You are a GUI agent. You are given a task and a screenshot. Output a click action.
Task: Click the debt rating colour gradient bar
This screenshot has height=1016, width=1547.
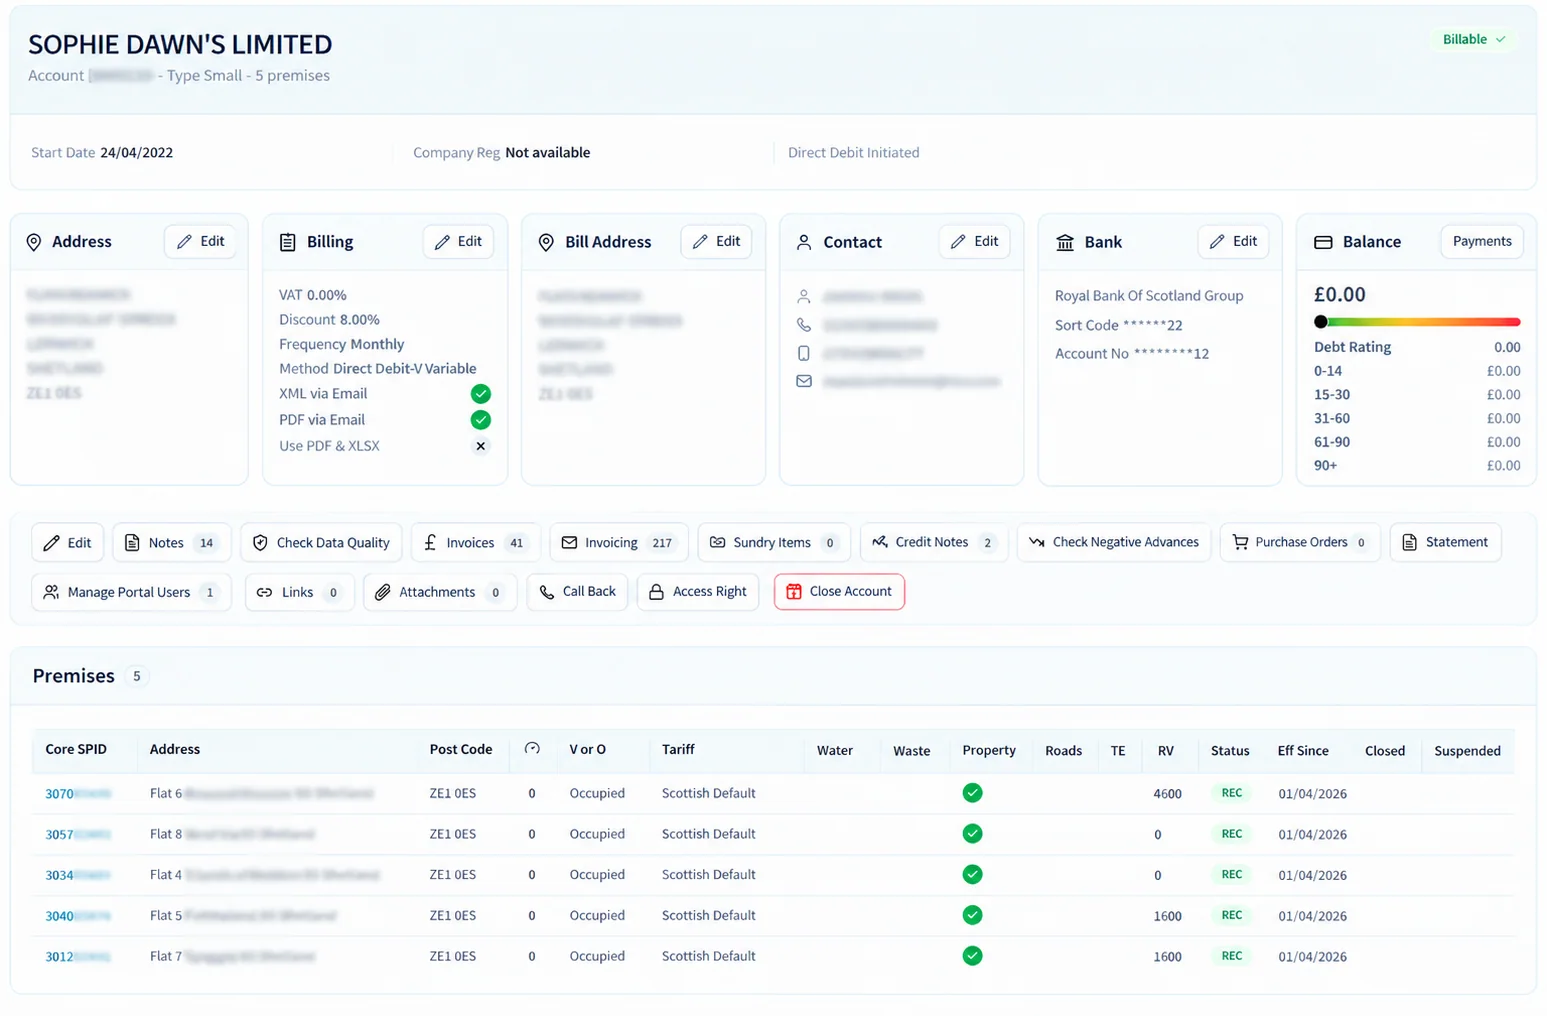[x=1418, y=322]
